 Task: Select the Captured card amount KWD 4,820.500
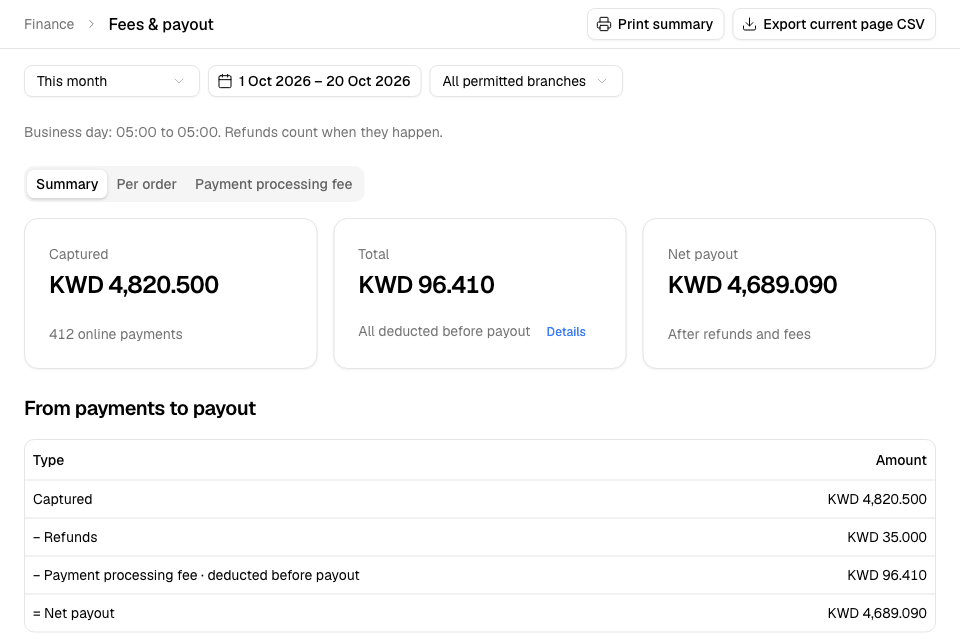point(134,285)
